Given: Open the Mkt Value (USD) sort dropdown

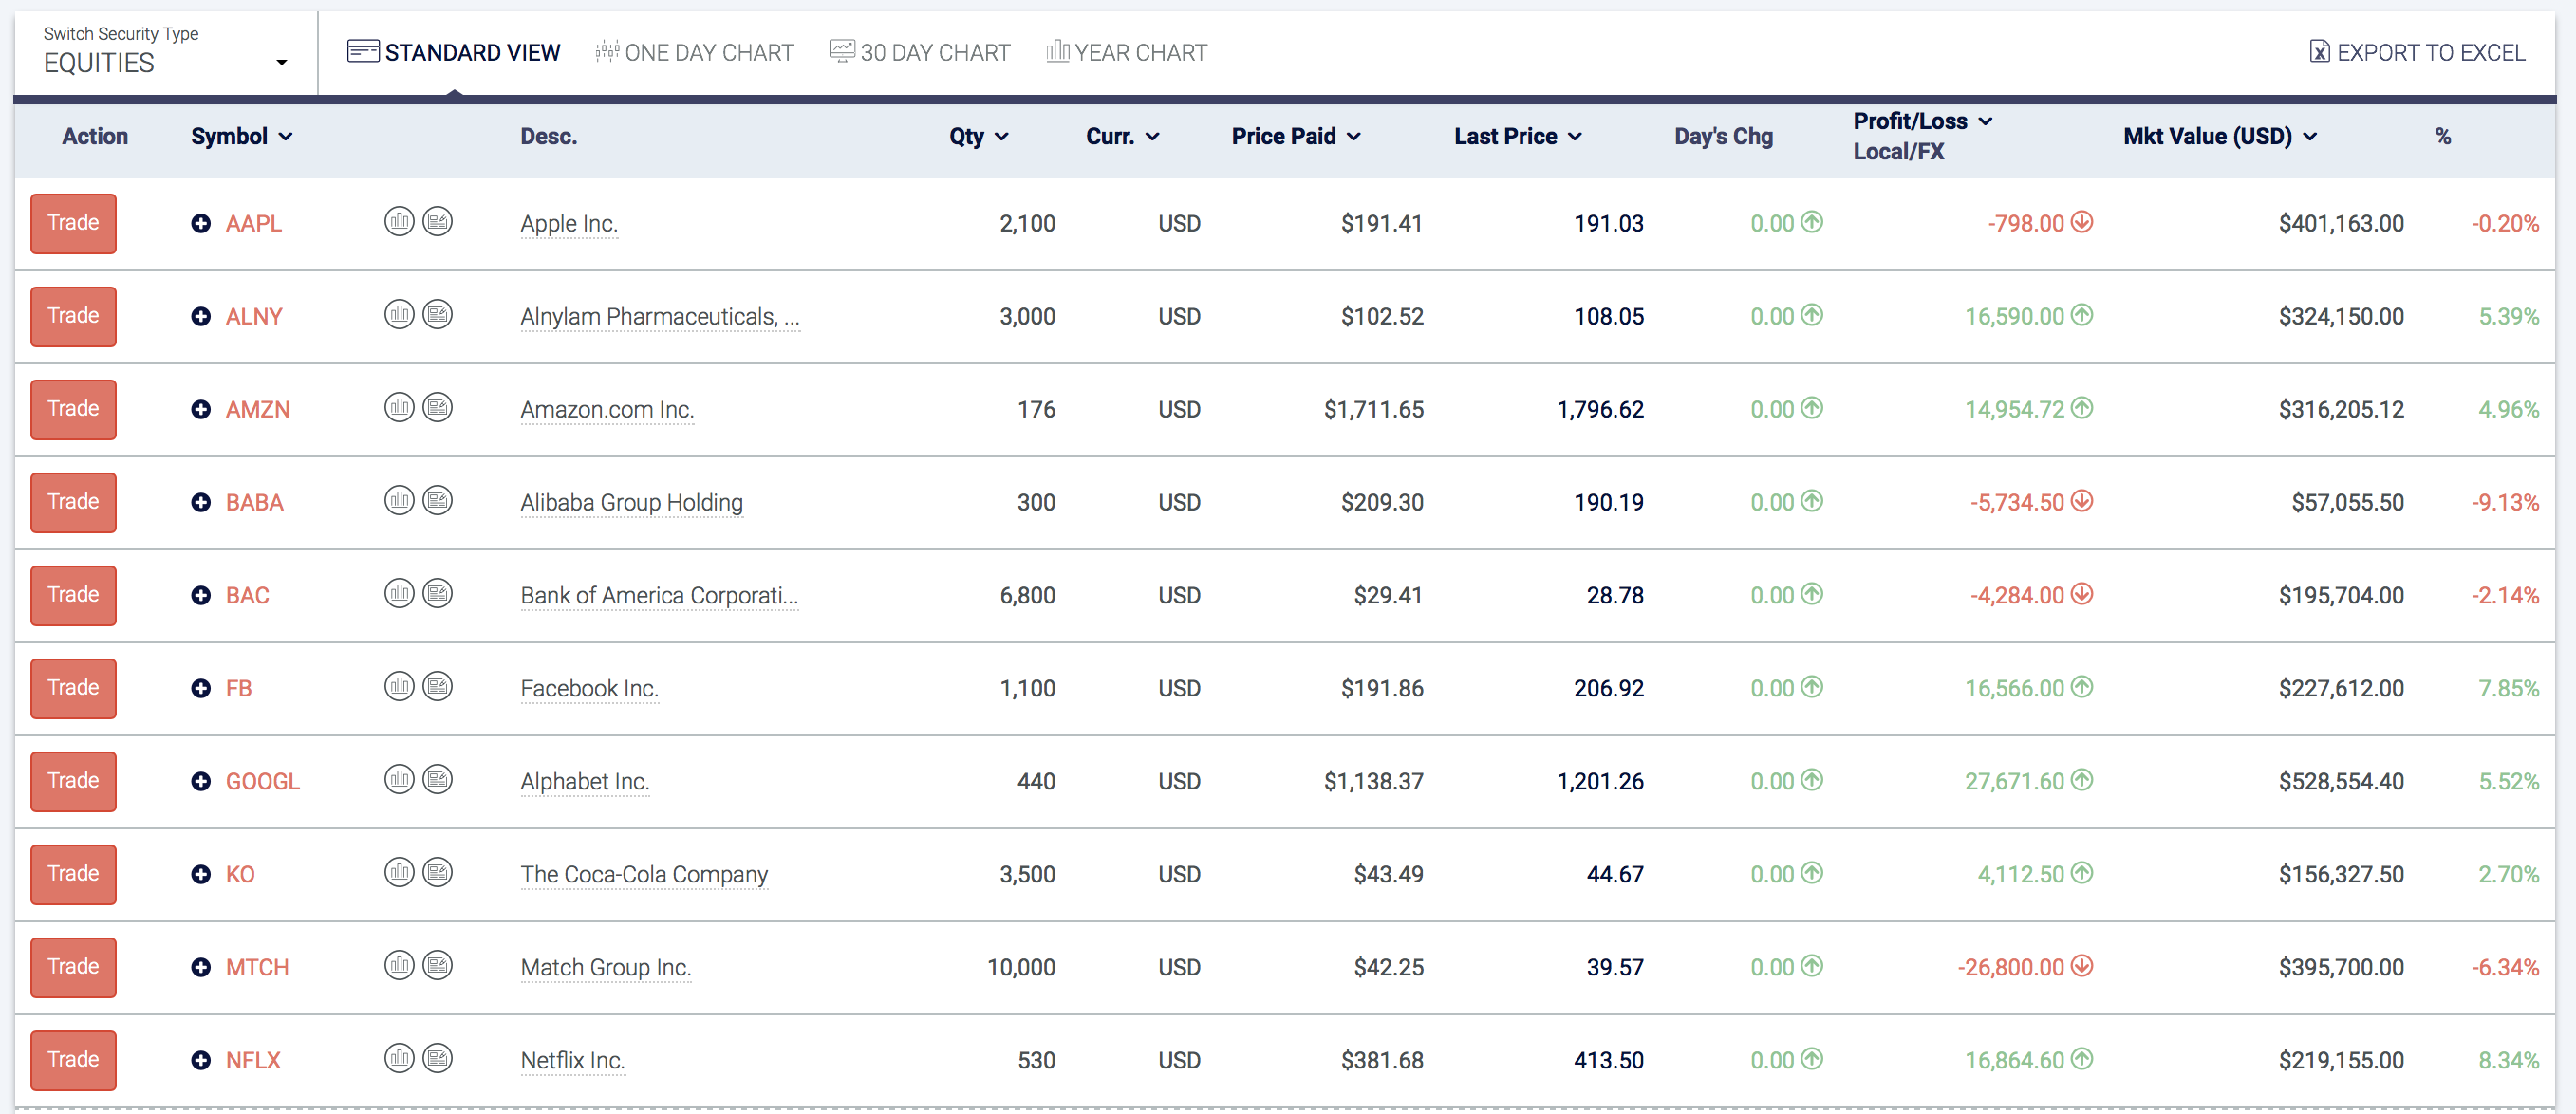Looking at the screenshot, I should [2310, 137].
